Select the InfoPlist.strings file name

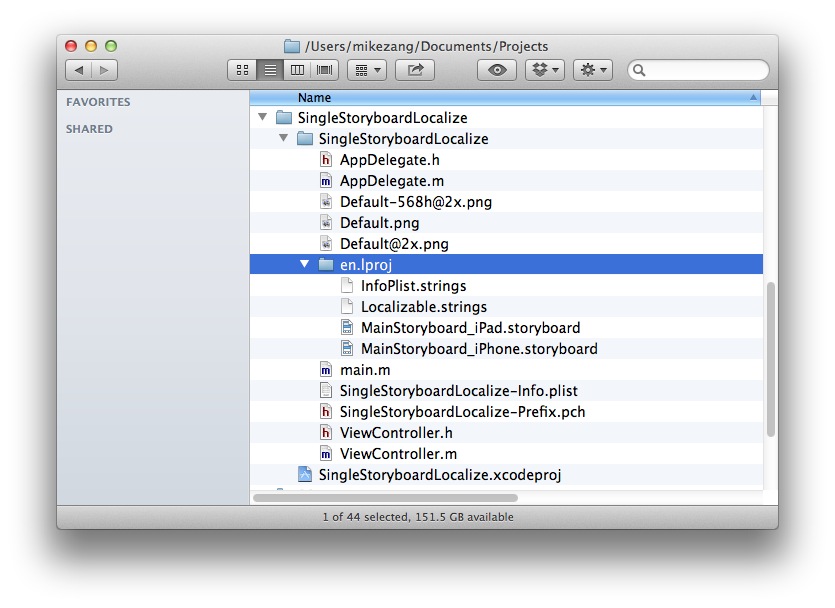(414, 286)
